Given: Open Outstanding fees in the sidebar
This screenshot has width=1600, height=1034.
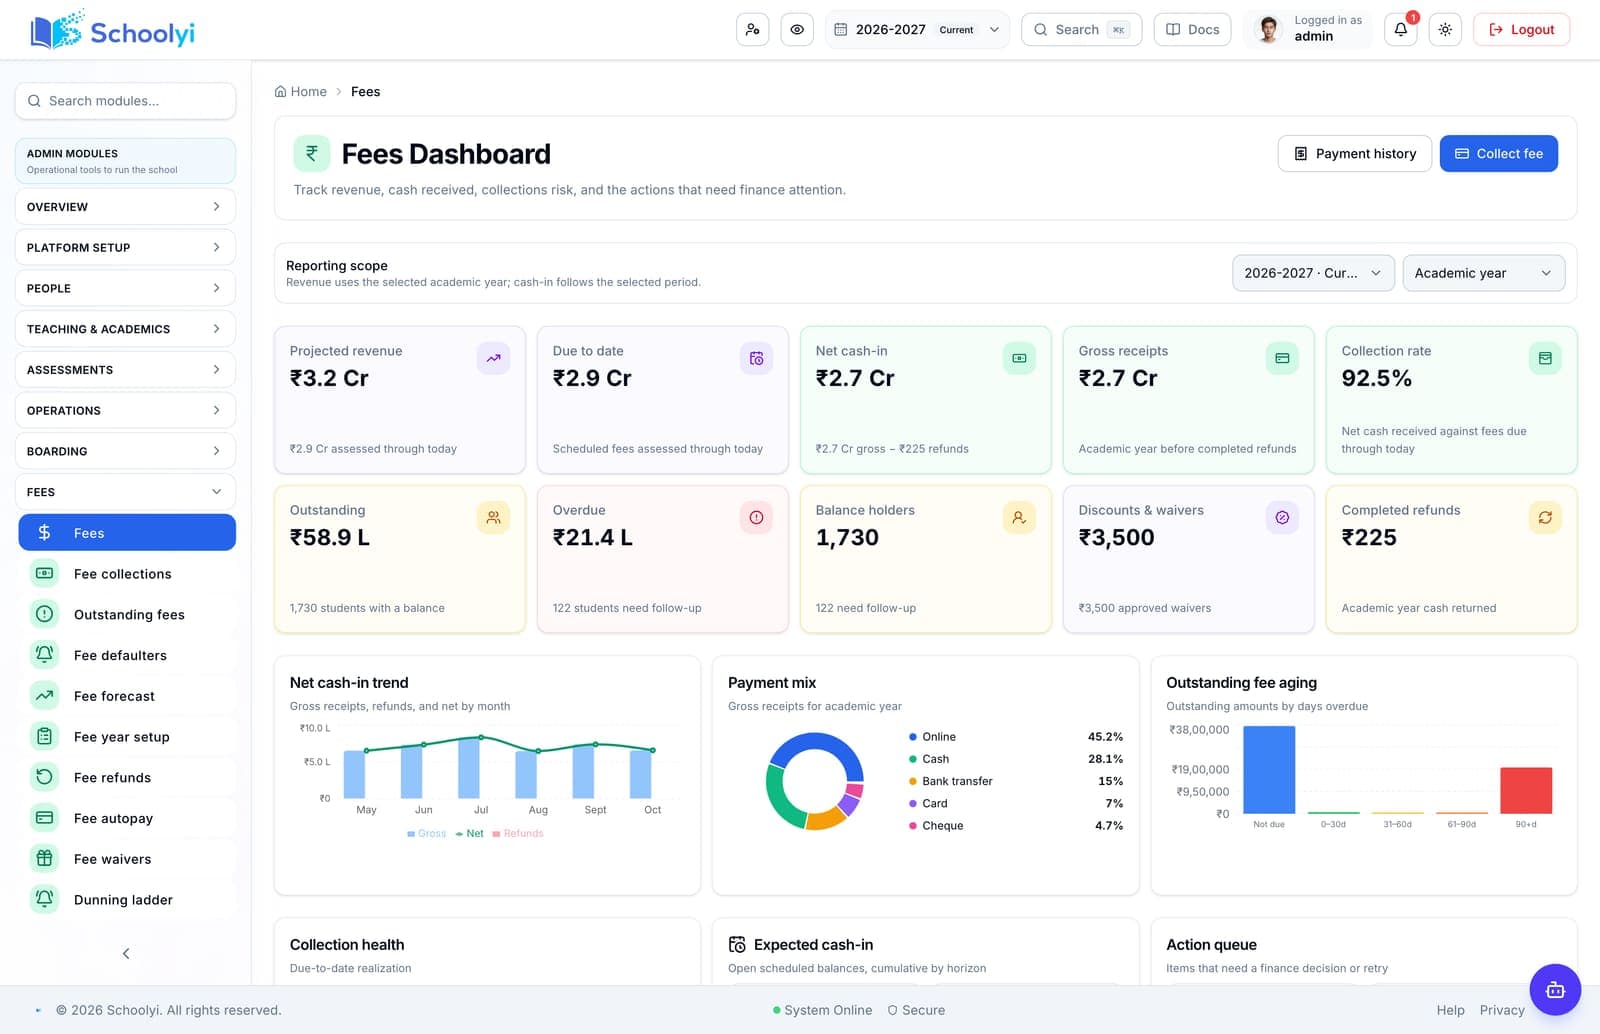Looking at the screenshot, I should tap(127, 615).
